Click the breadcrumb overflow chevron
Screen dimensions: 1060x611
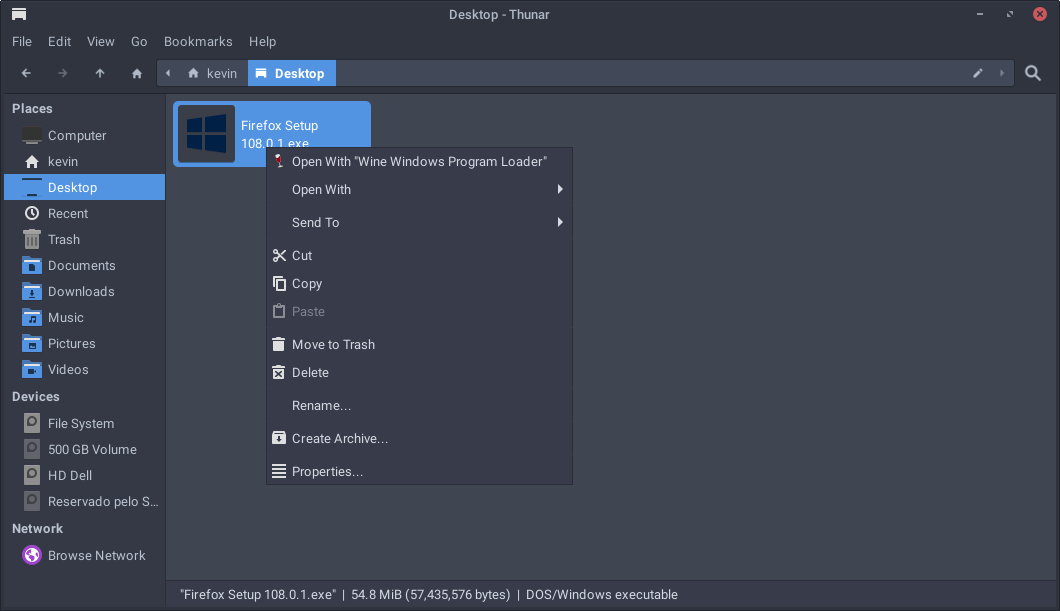click(167, 73)
